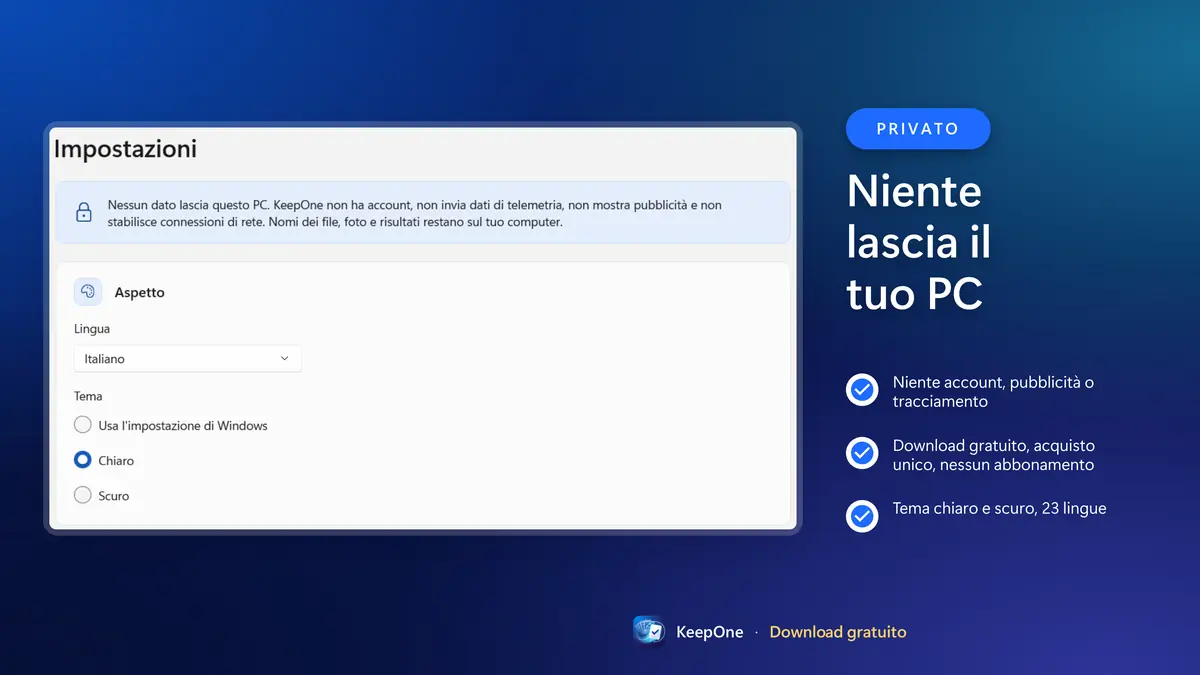Click the "Nessun dato lascia questo PC" notice text
1200x675 pixels.
tap(415, 213)
